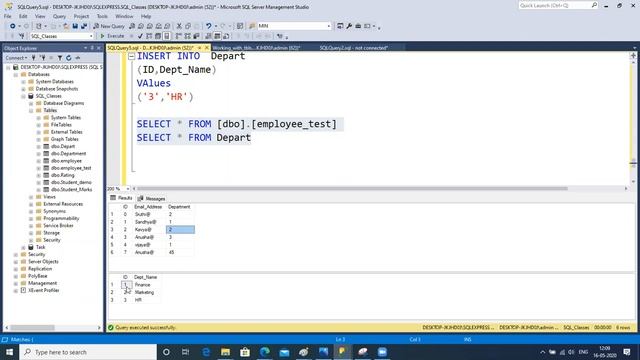This screenshot has height=360, width=640.
Task: Select the Programmability folder
Action: pyautogui.click(x=61, y=218)
